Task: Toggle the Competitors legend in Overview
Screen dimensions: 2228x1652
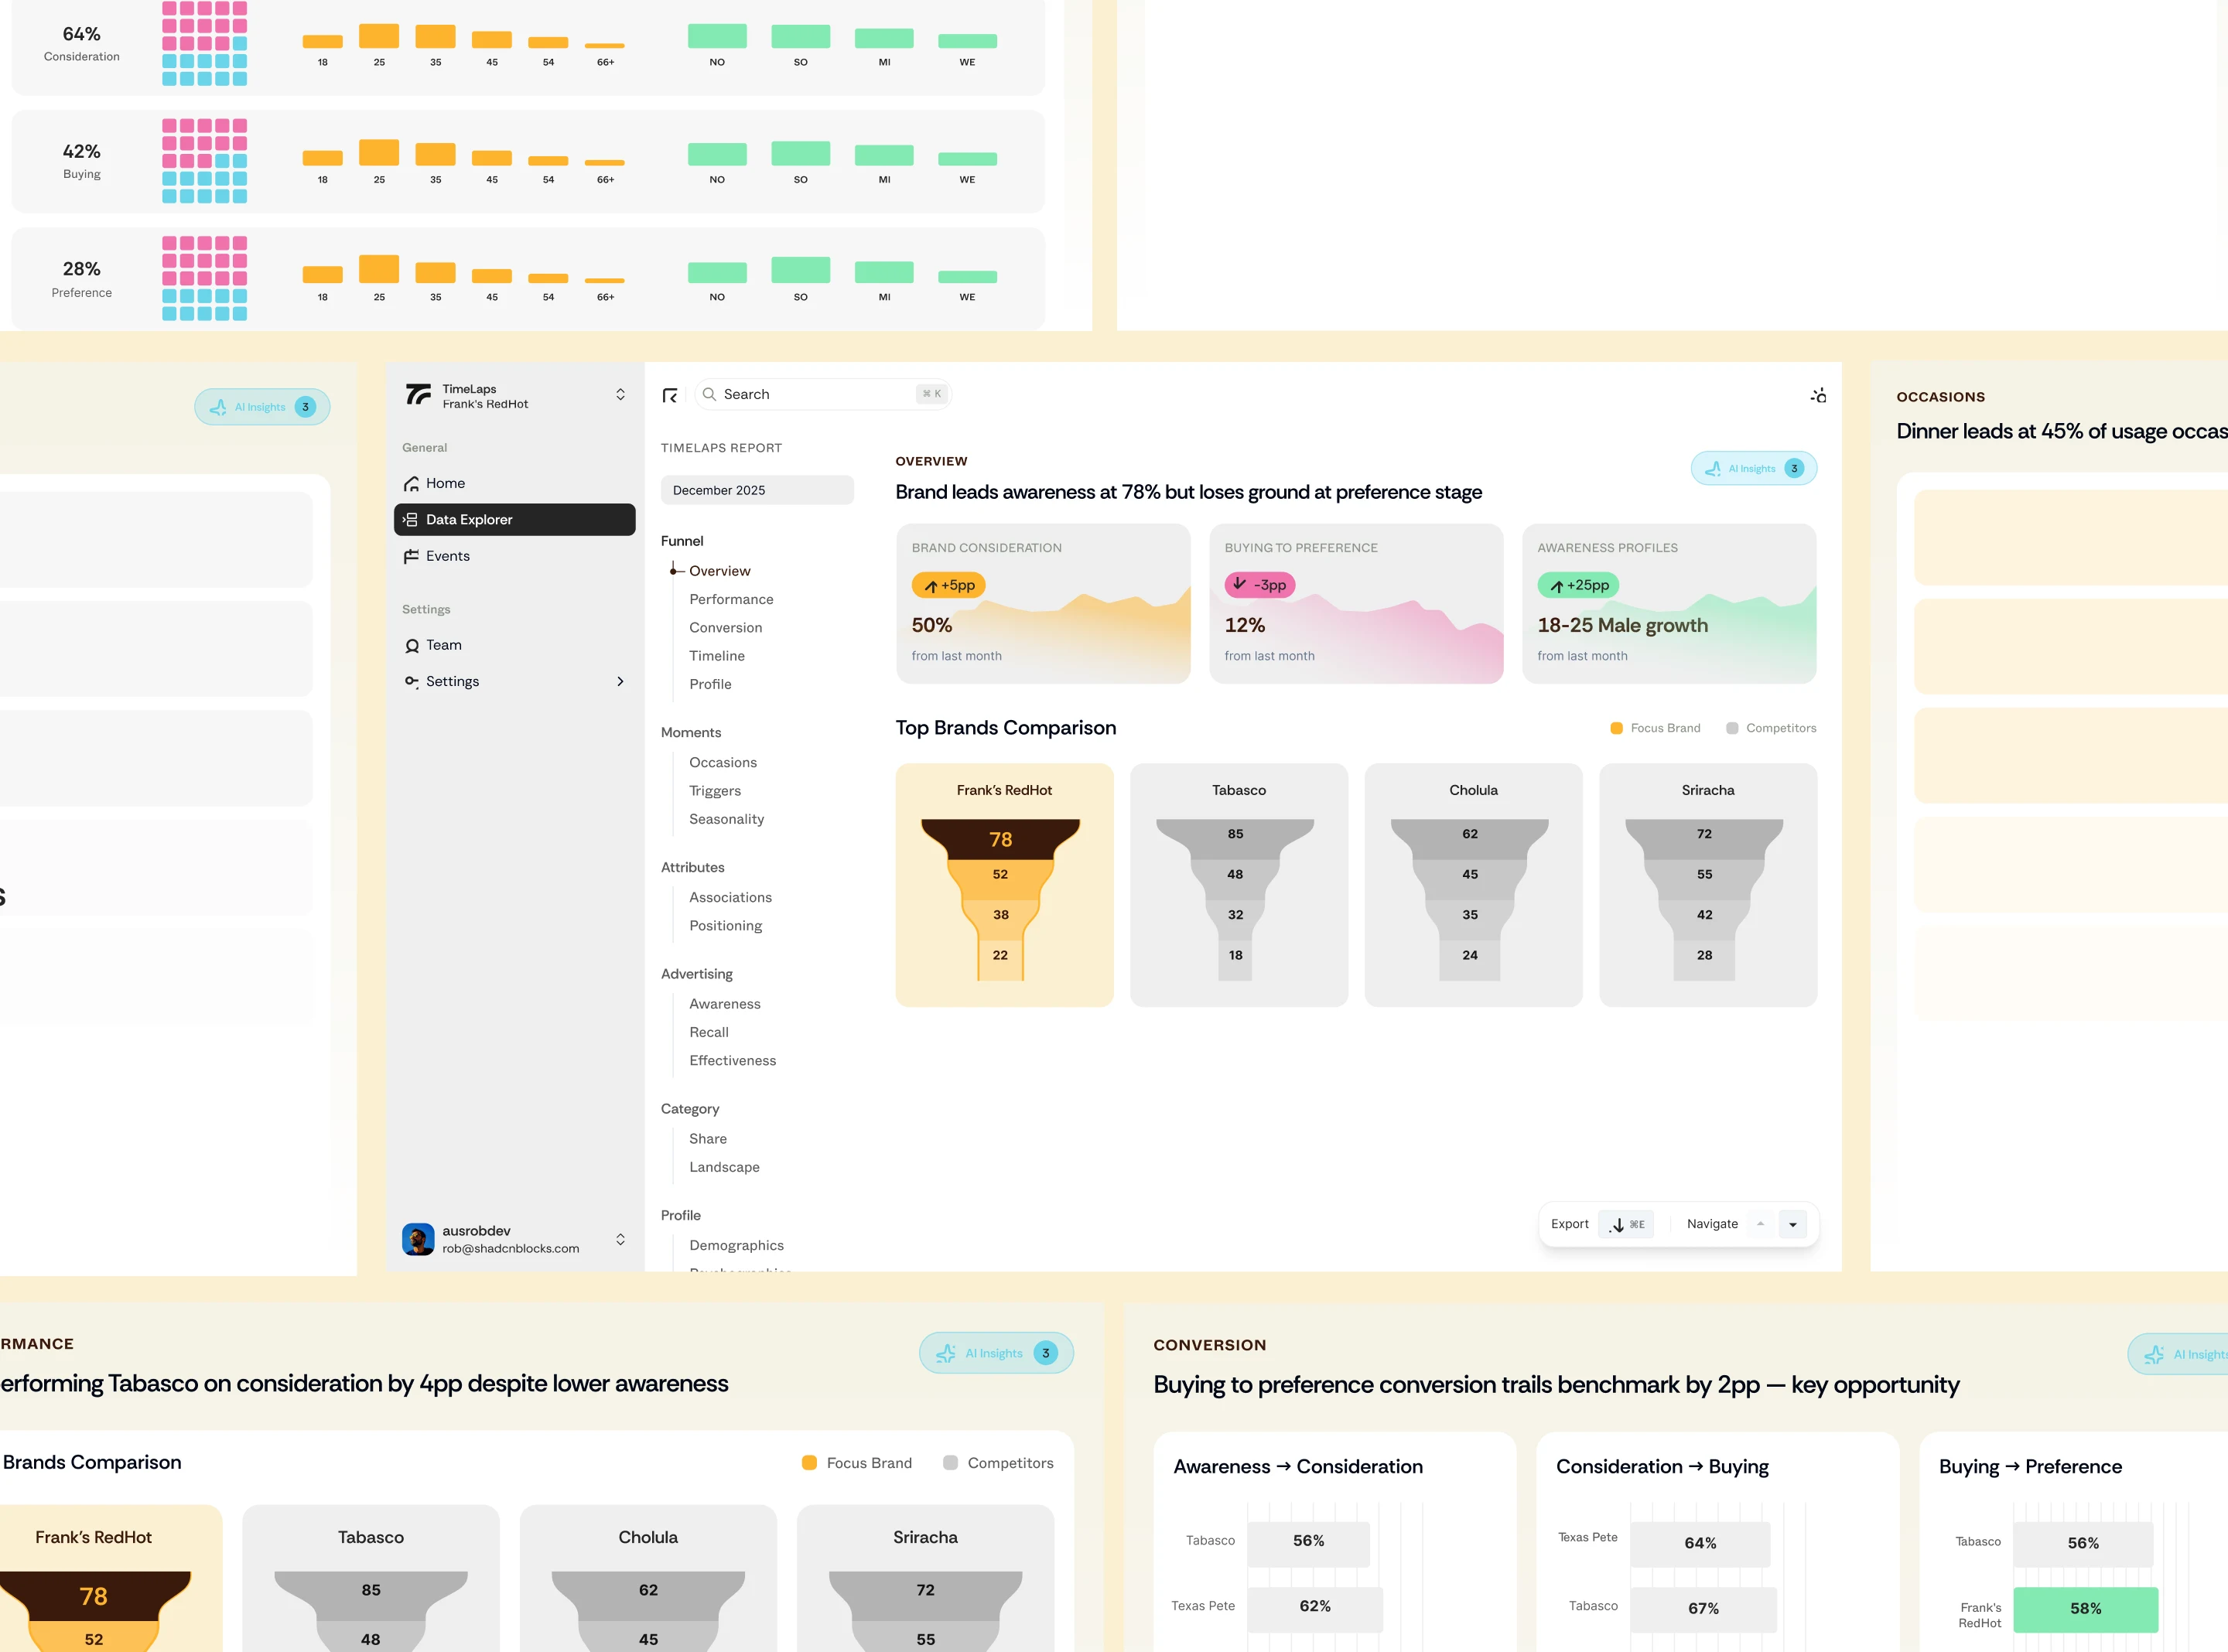Action: coord(1771,729)
